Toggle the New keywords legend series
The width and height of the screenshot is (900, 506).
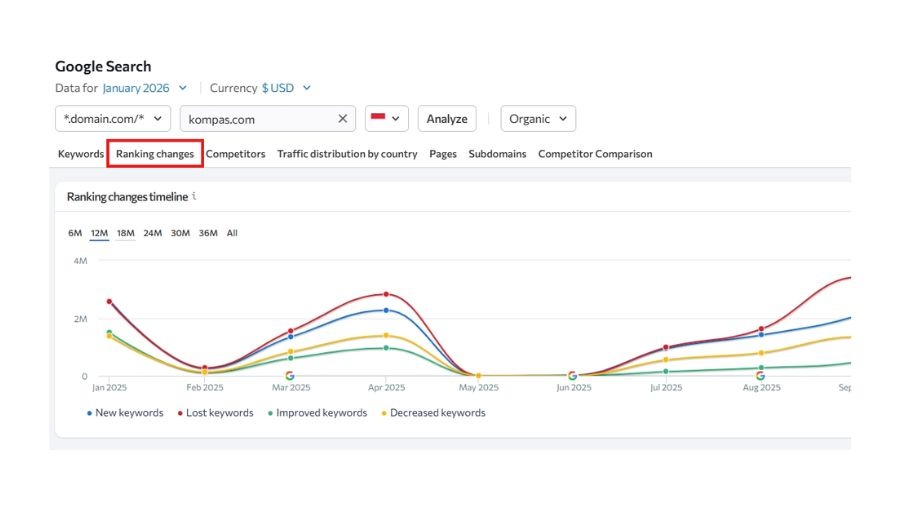click(125, 413)
